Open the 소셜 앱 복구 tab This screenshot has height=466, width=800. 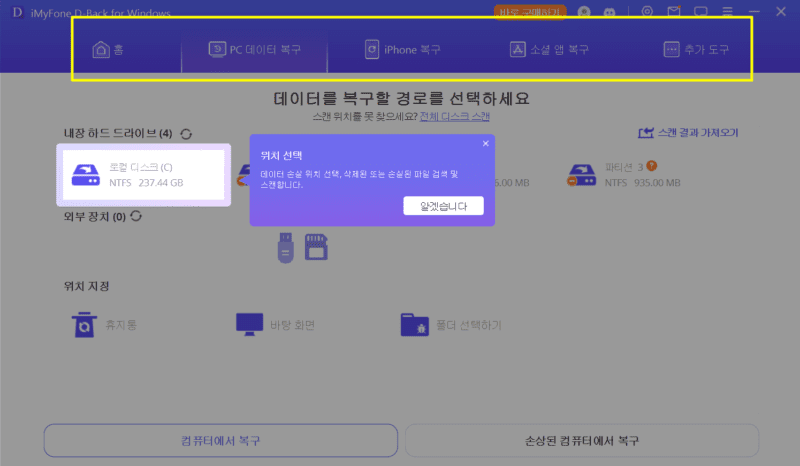[x=549, y=49]
